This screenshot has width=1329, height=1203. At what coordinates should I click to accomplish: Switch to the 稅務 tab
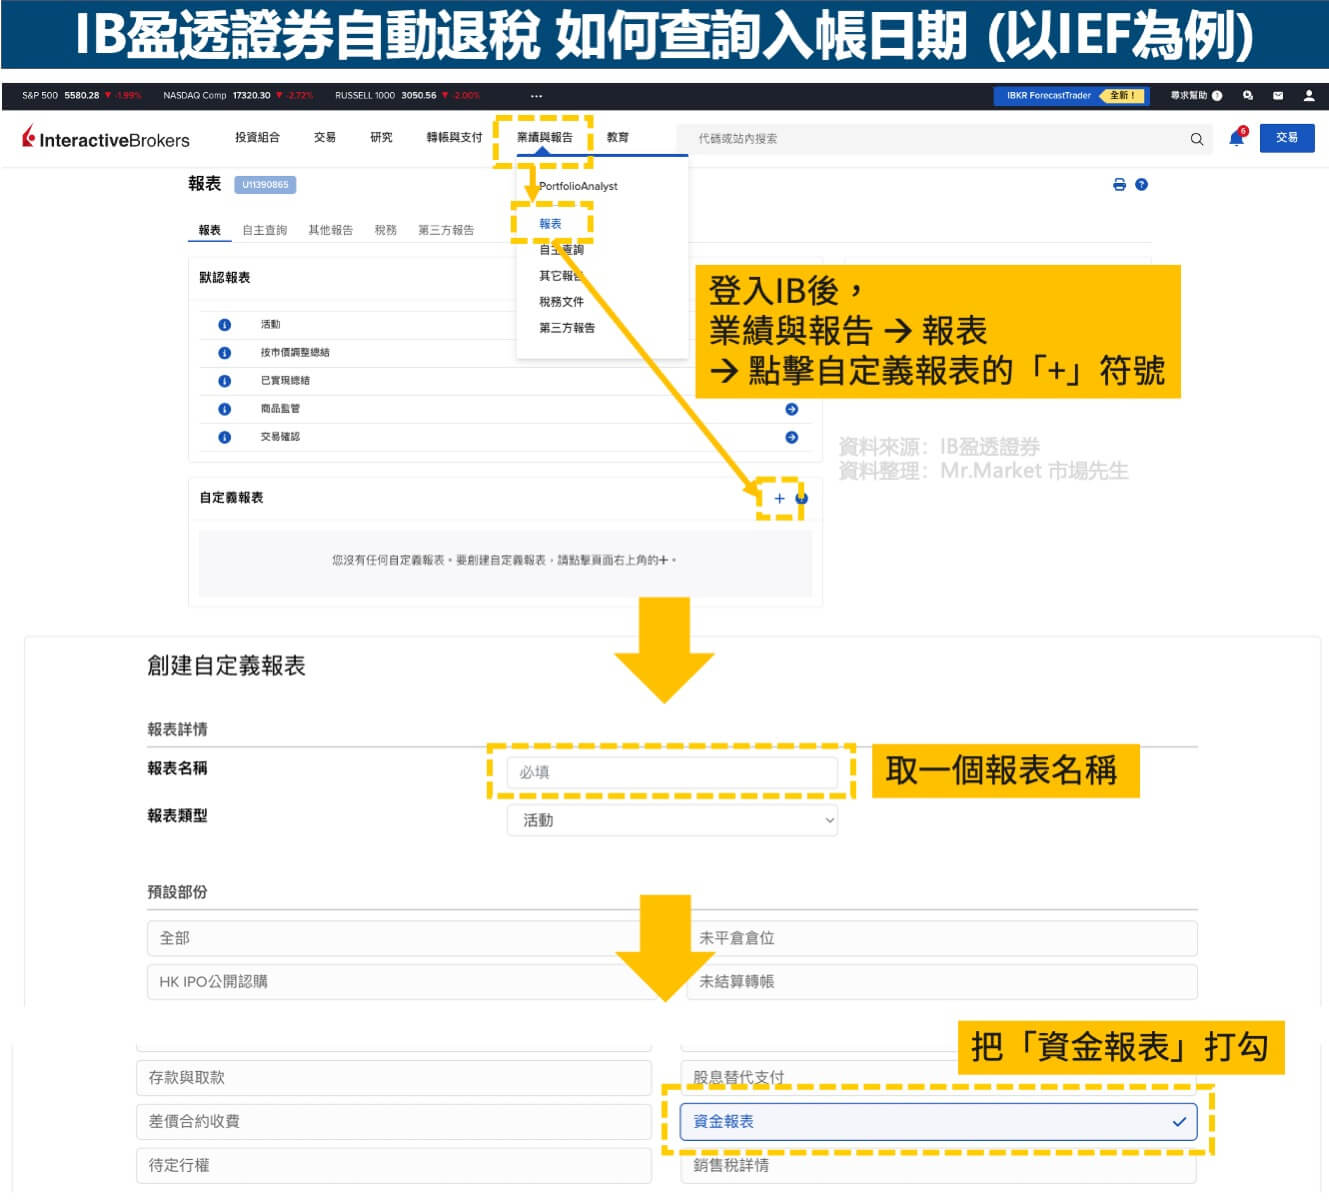click(385, 230)
